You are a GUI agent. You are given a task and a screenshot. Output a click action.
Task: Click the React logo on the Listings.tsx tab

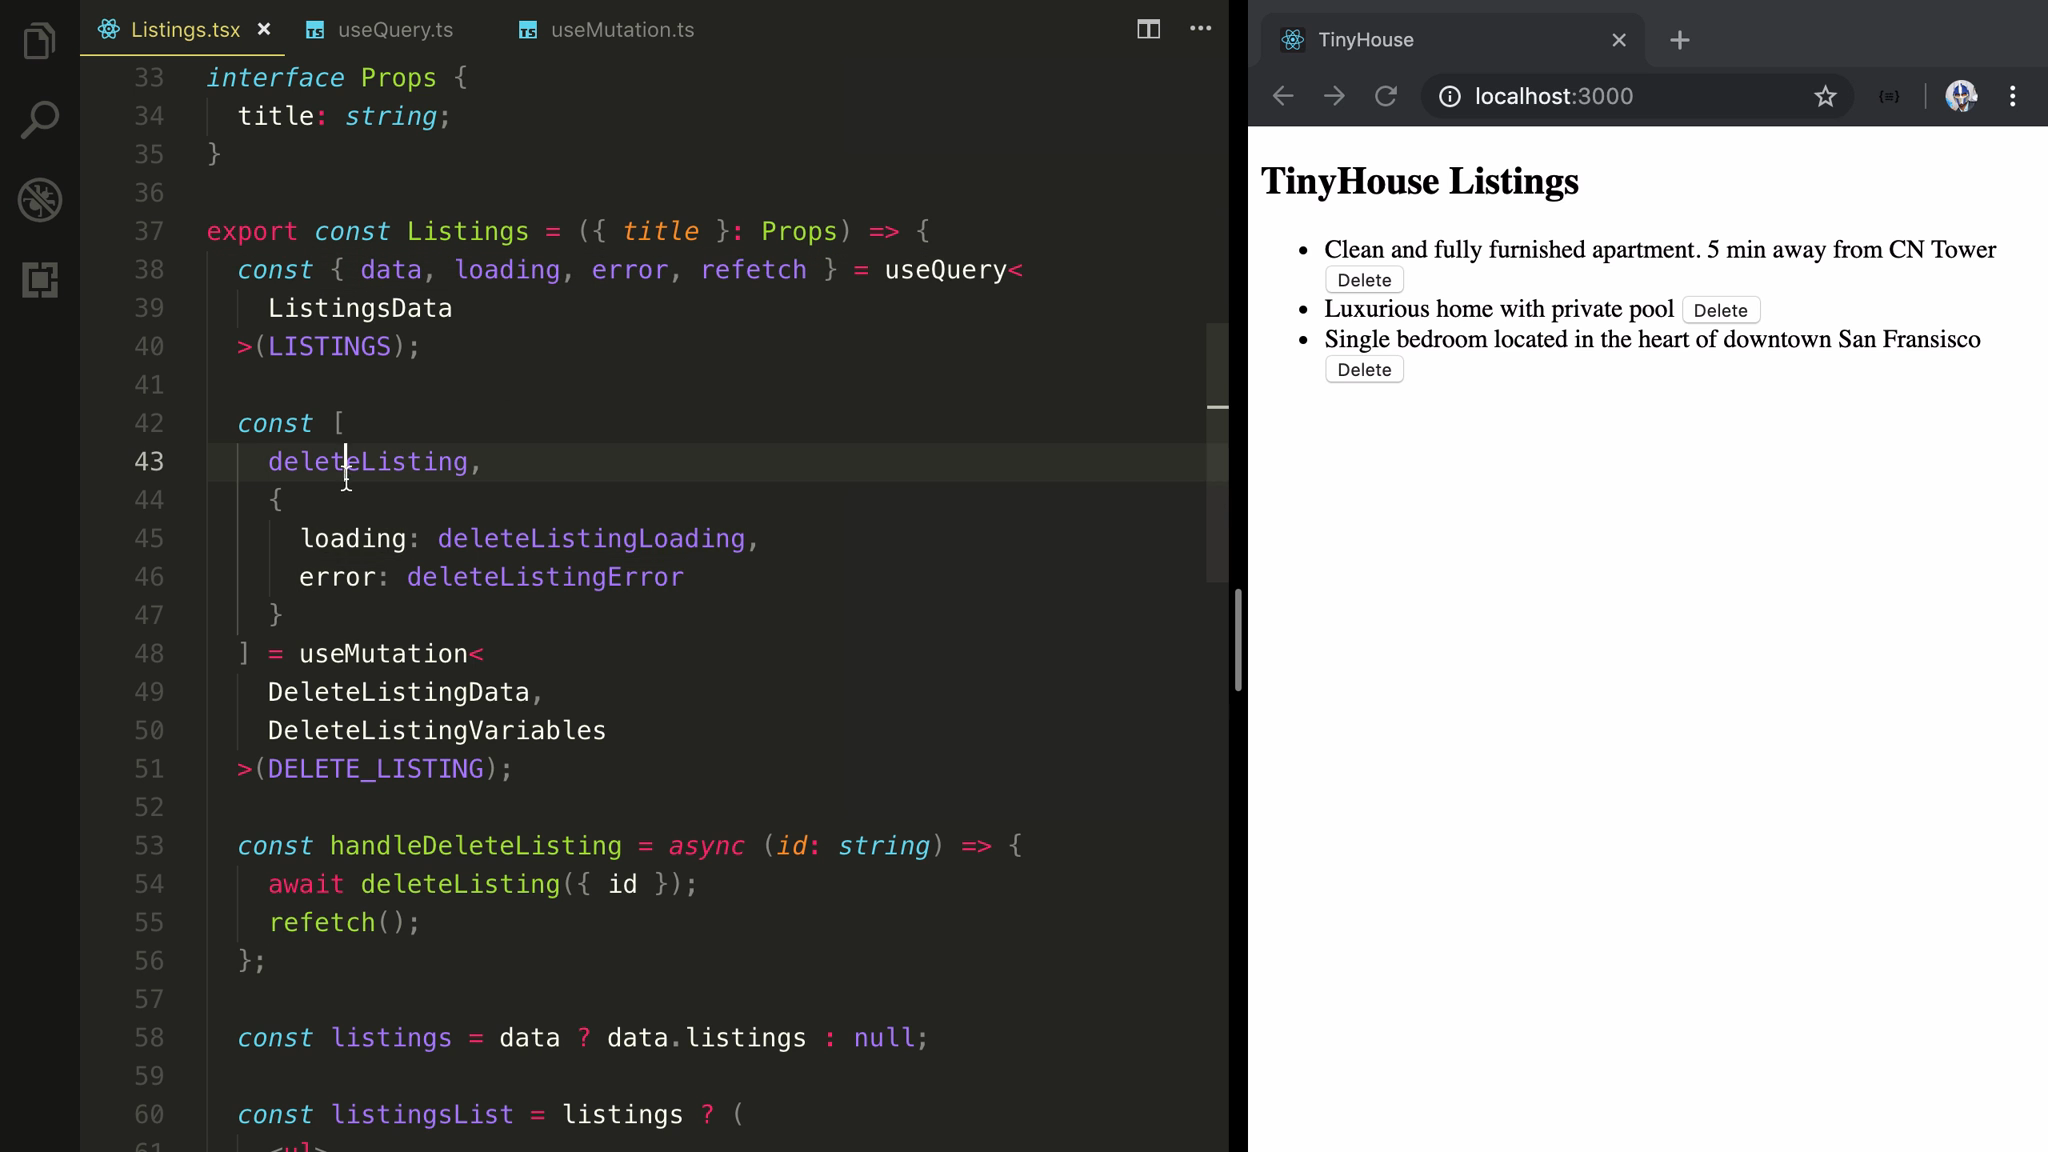coord(108,29)
